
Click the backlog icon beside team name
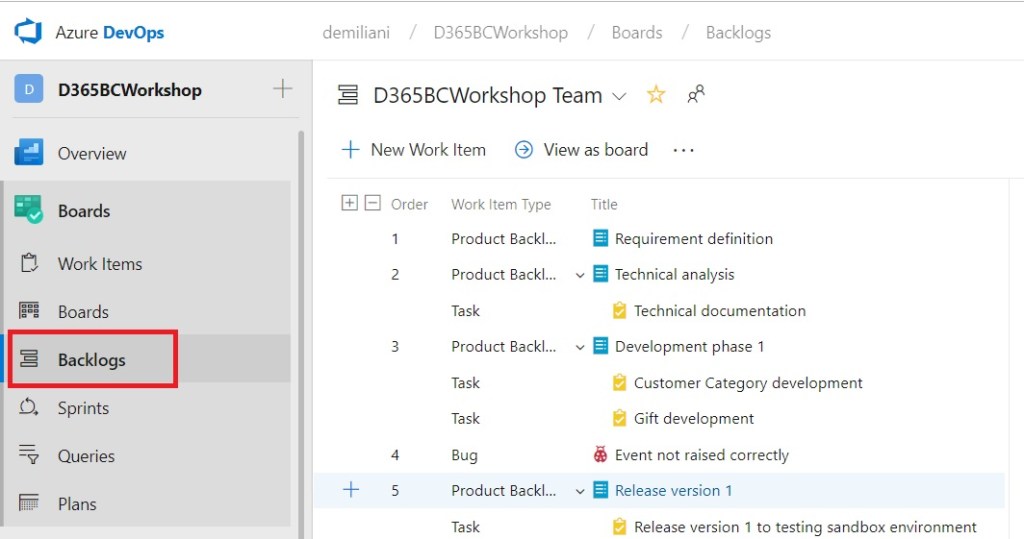347,95
